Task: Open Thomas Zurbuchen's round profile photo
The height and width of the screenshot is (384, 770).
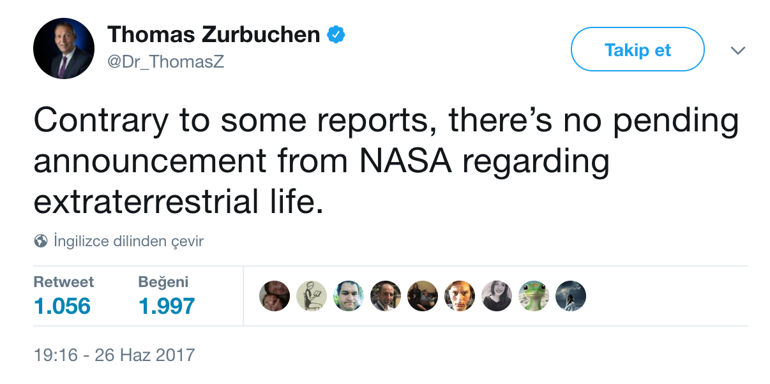Action: (x=64, y=48)
